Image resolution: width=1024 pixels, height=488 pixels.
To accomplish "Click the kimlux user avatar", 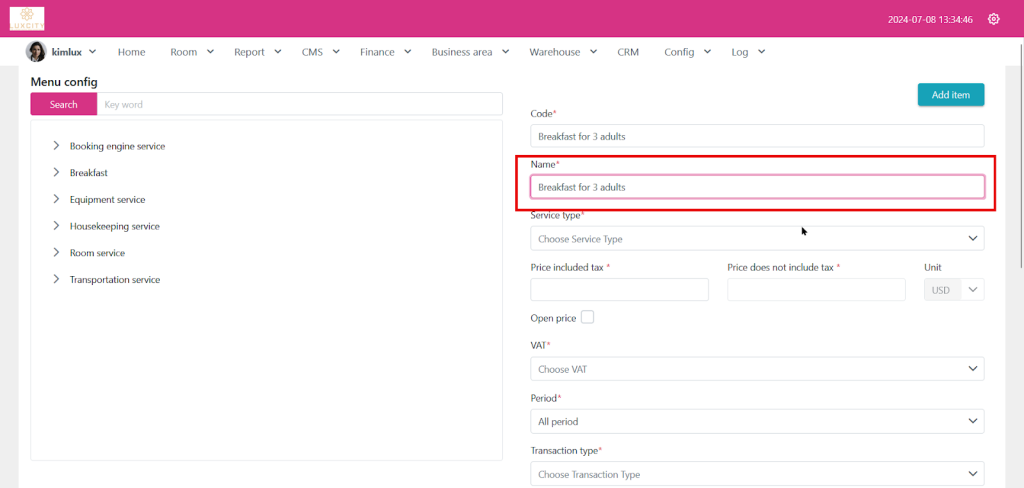I will click(x=35, y=52).
